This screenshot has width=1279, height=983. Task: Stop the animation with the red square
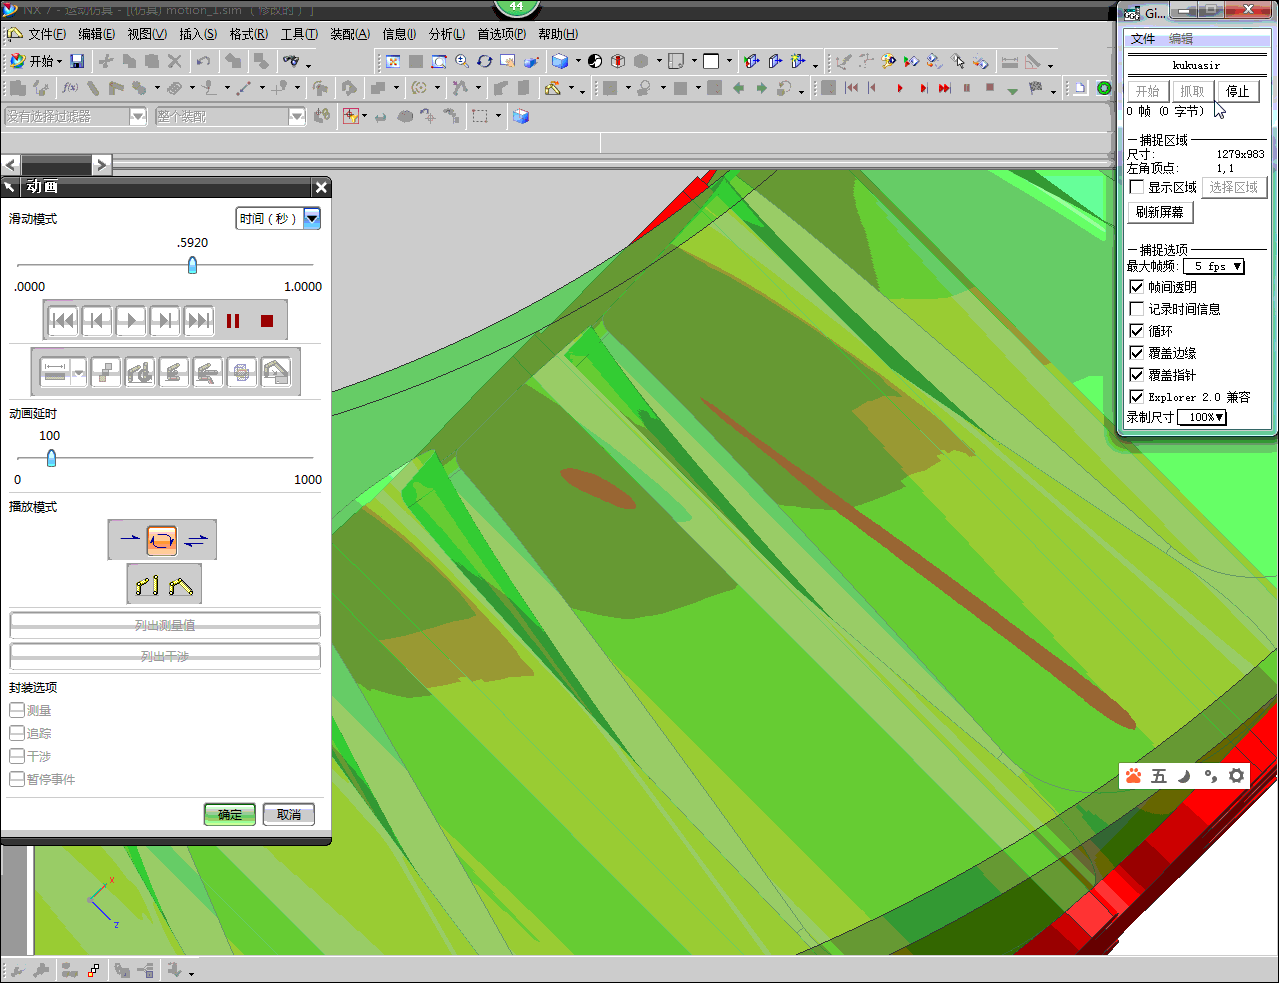pos(267,321)
